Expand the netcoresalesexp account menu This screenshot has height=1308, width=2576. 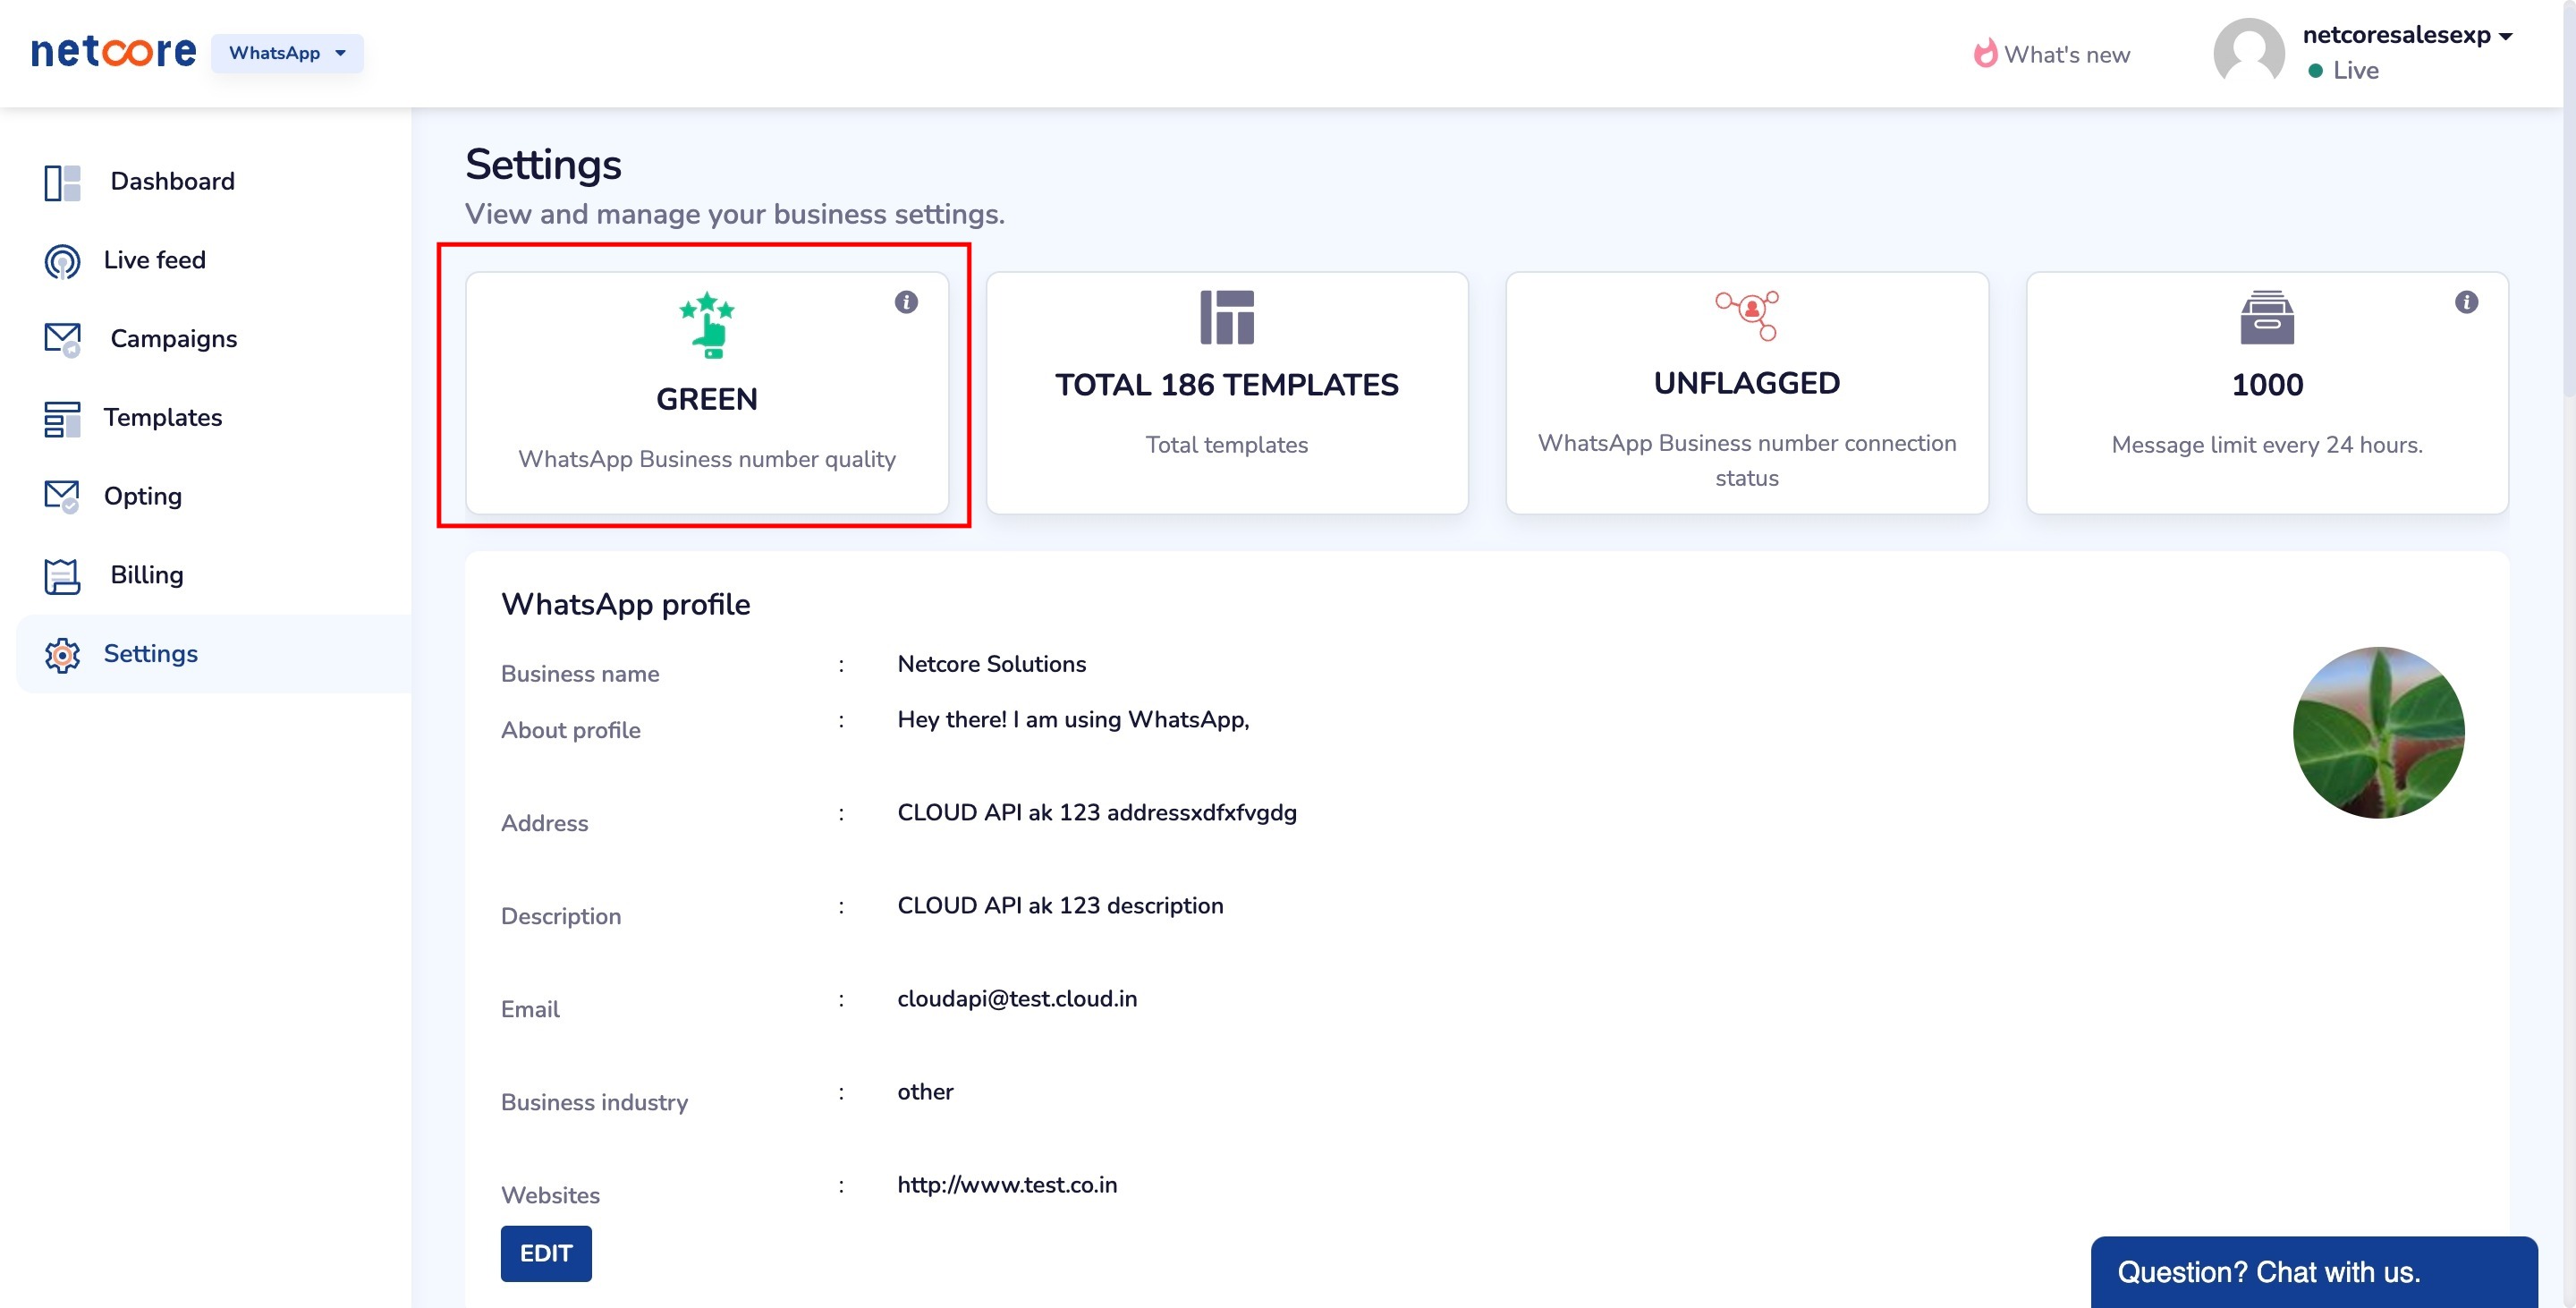tap(2408, 36)
